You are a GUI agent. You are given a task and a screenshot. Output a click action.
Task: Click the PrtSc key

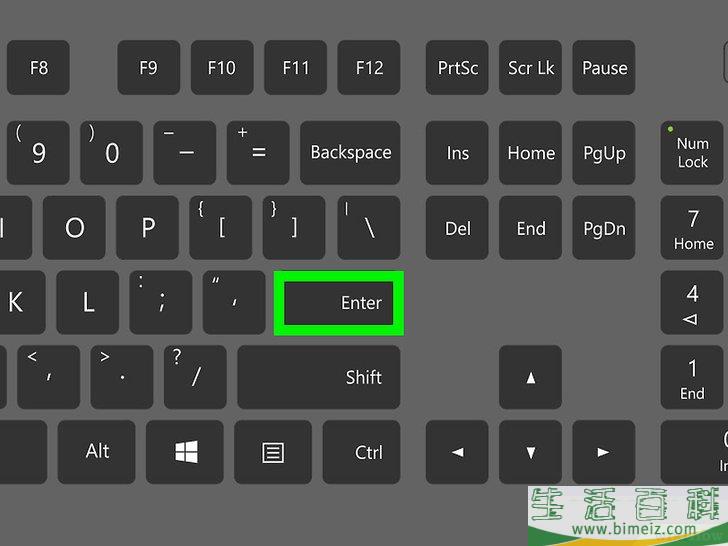point(457,67)
